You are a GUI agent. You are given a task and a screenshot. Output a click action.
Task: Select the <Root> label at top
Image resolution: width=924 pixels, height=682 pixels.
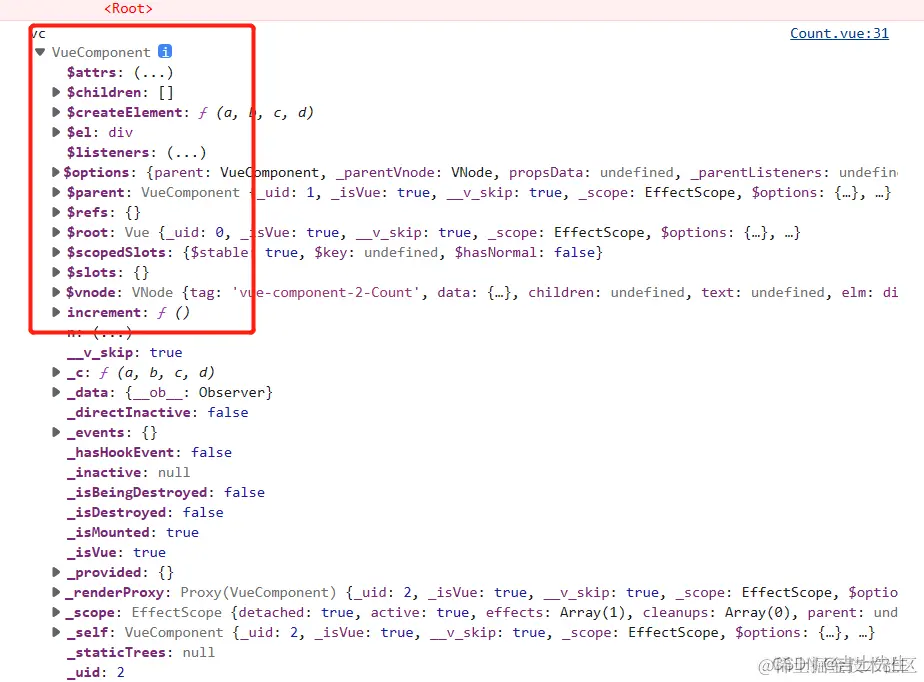point(128,9)
